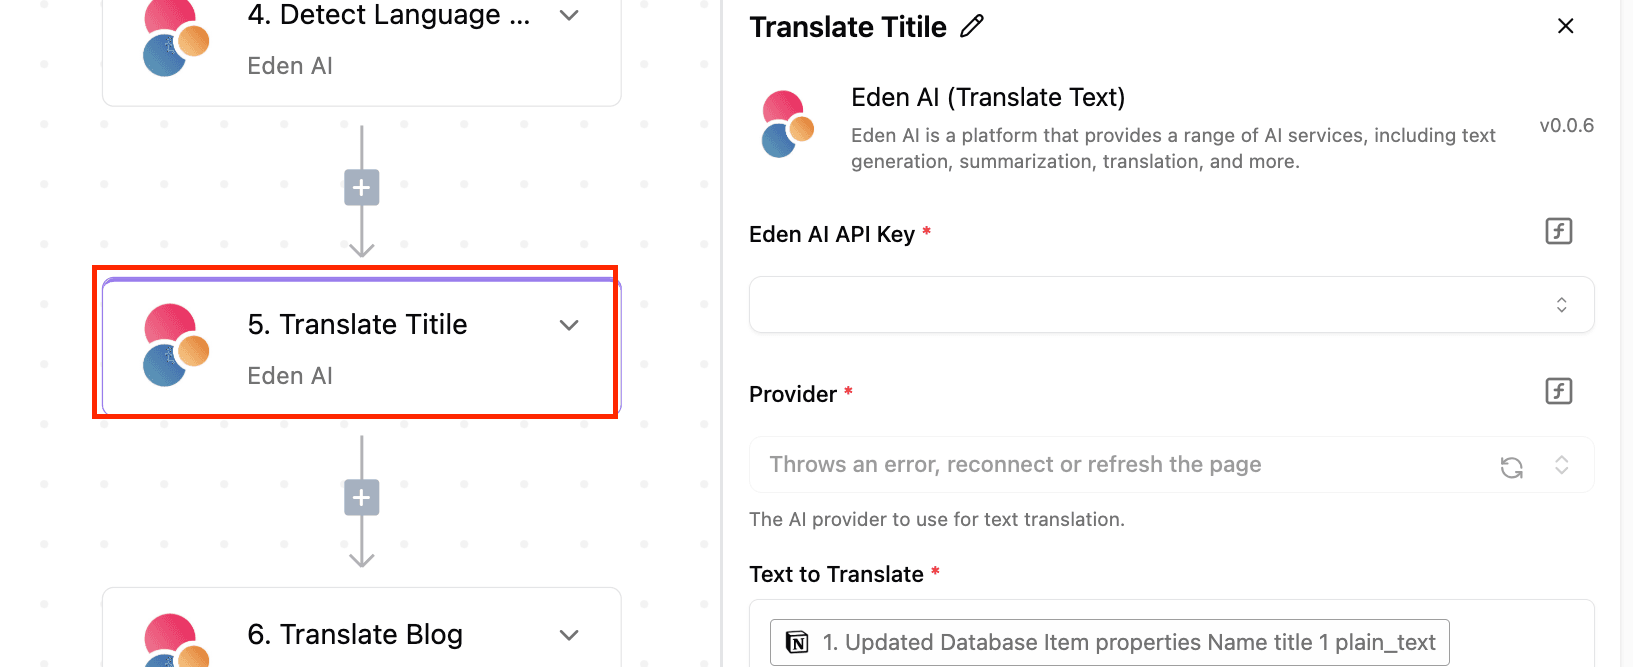
Task: Click the Eden AI icon on step 5
Action: pos(176,345)
